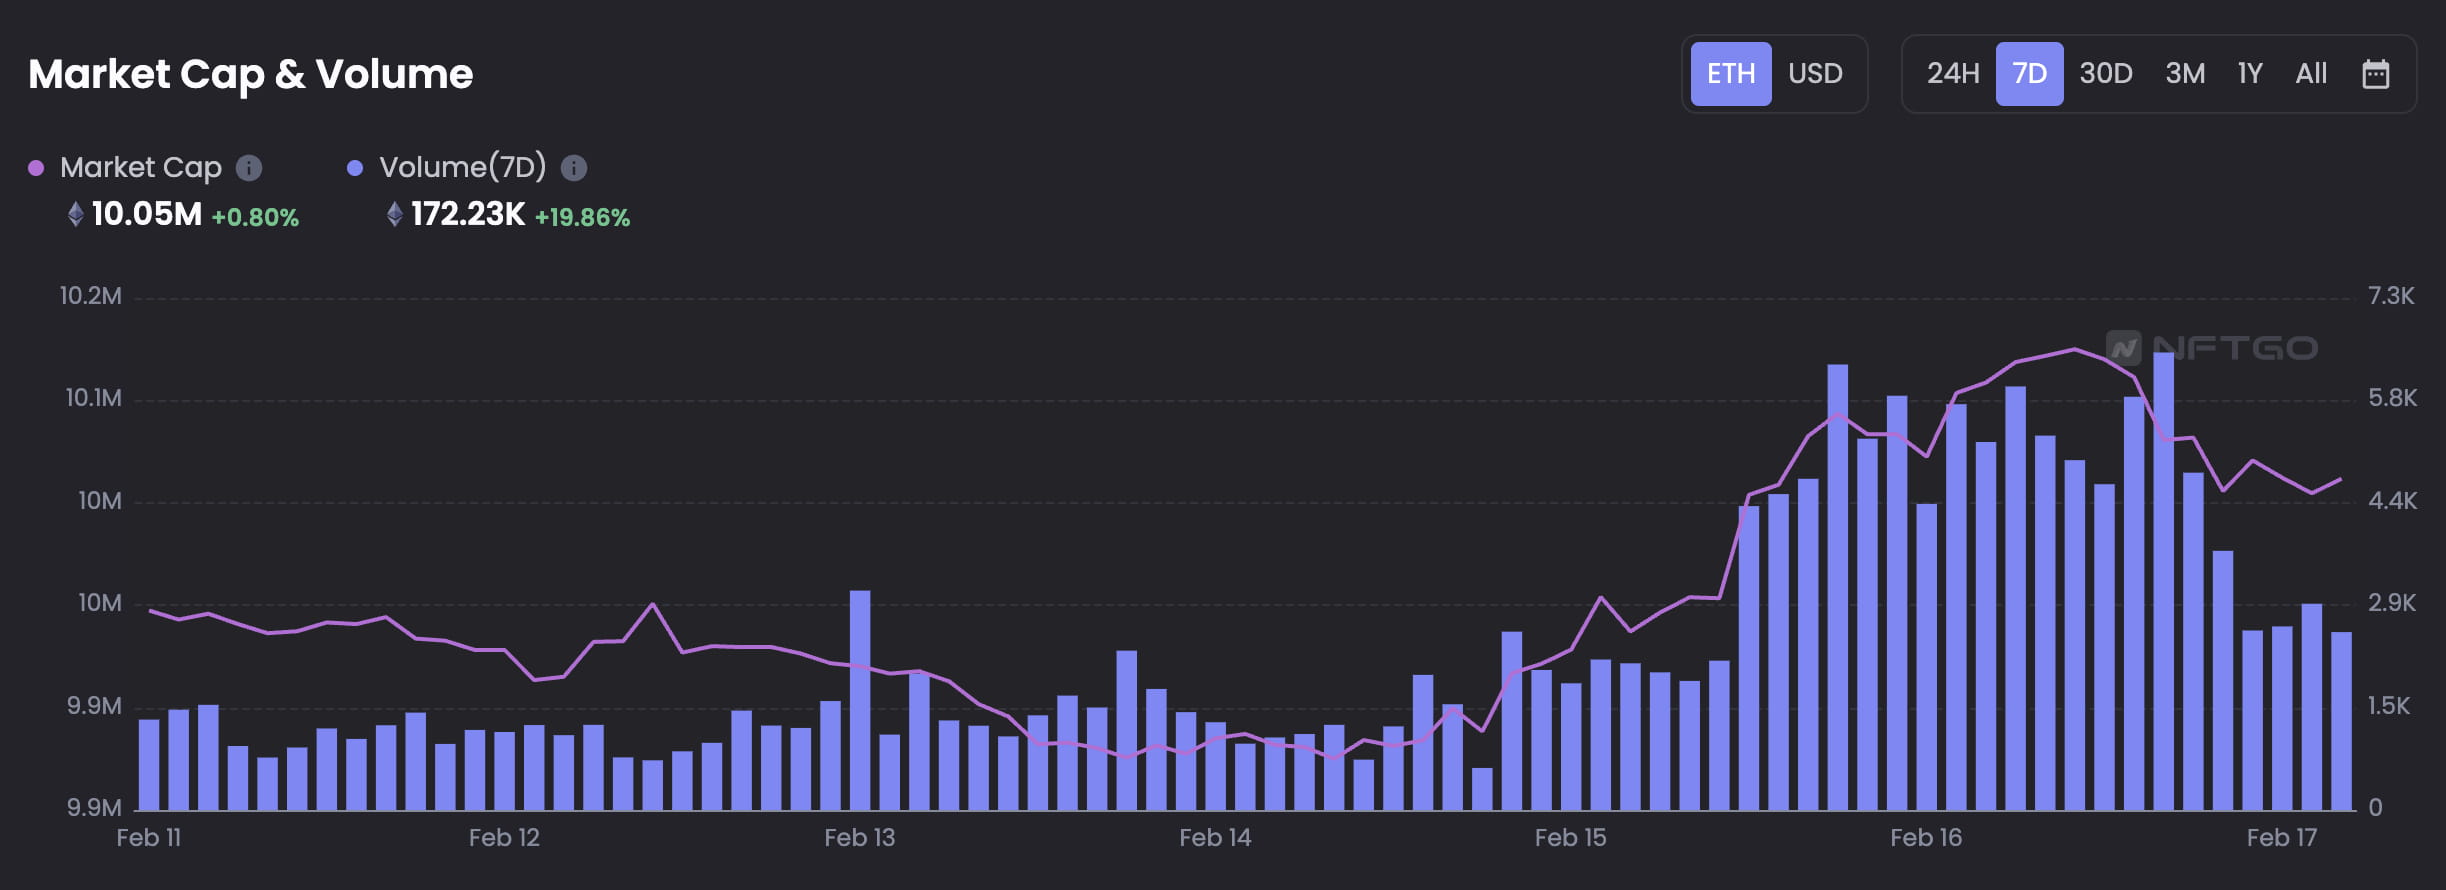Click the Volume(7D) info icon
Viewport: 2446px width, 890px height.
[x=574, y=168]
